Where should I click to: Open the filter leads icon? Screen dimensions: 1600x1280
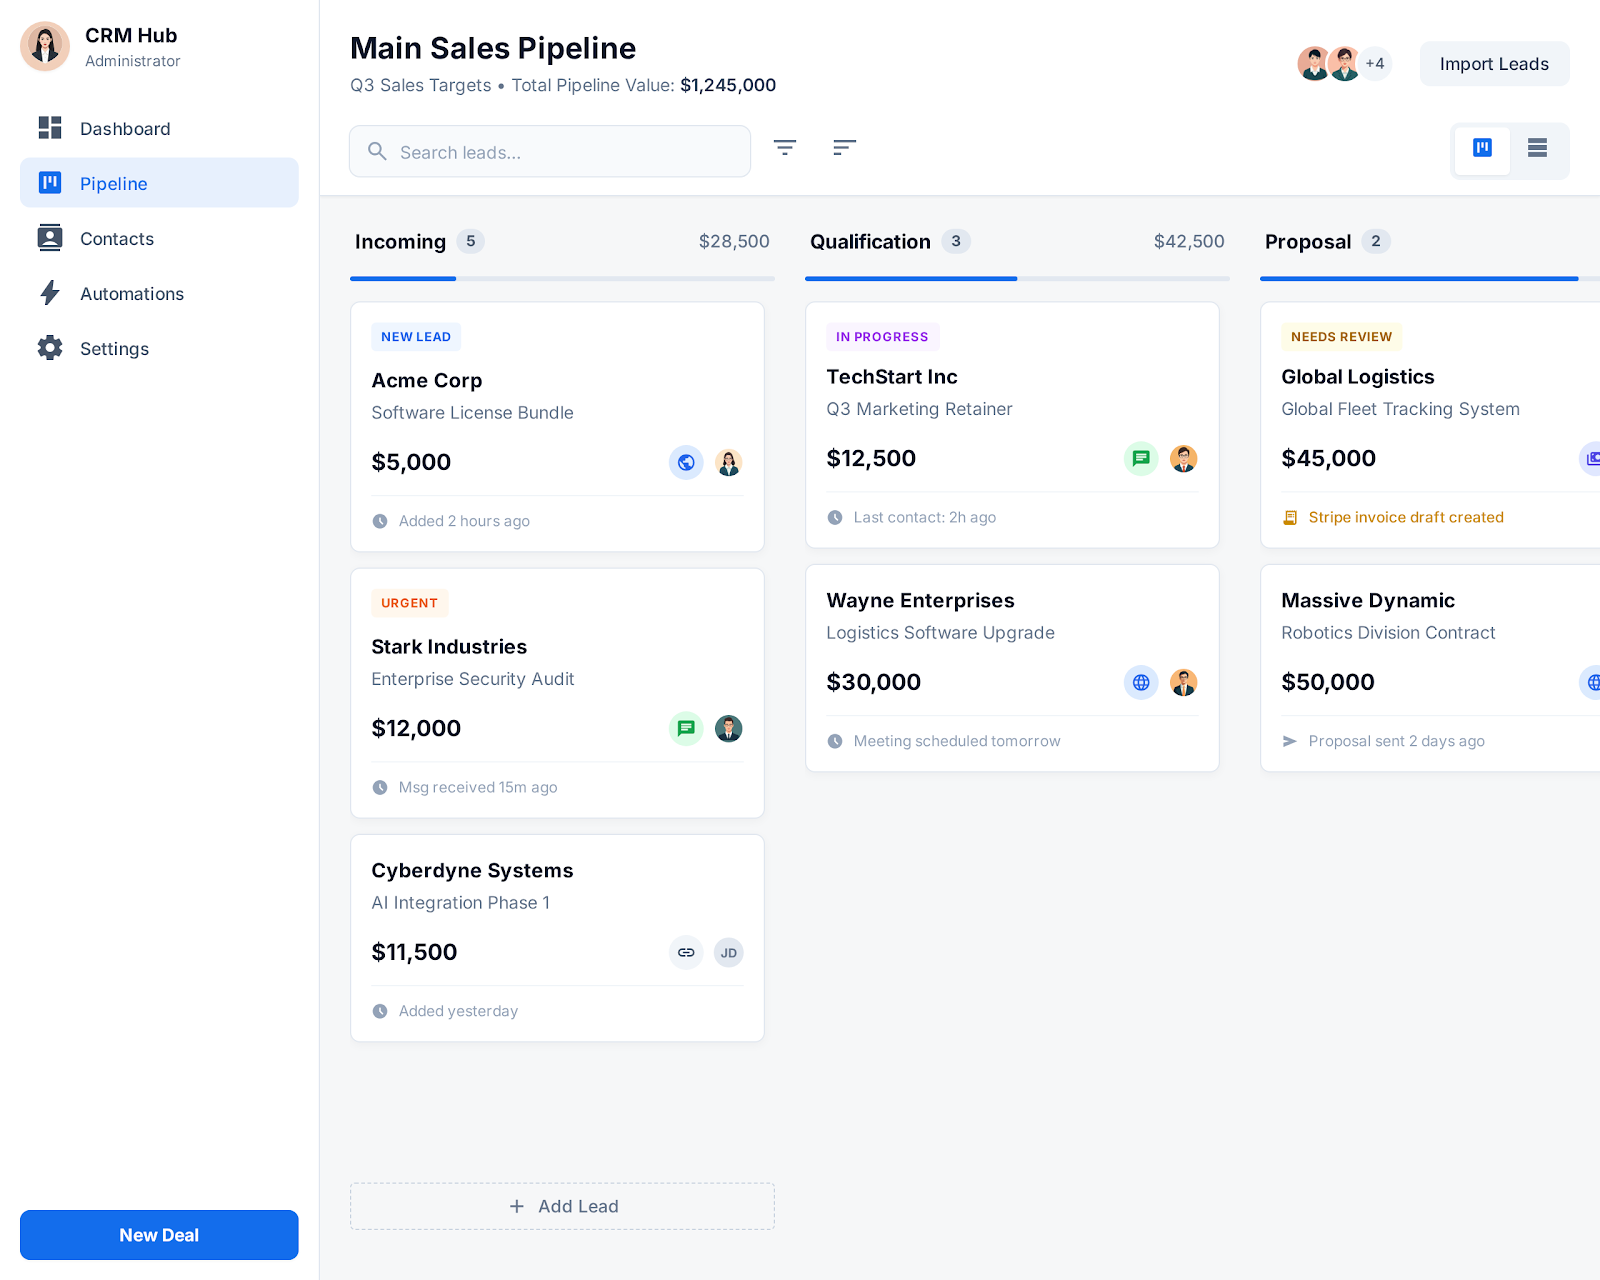click(x=785, y=148)
